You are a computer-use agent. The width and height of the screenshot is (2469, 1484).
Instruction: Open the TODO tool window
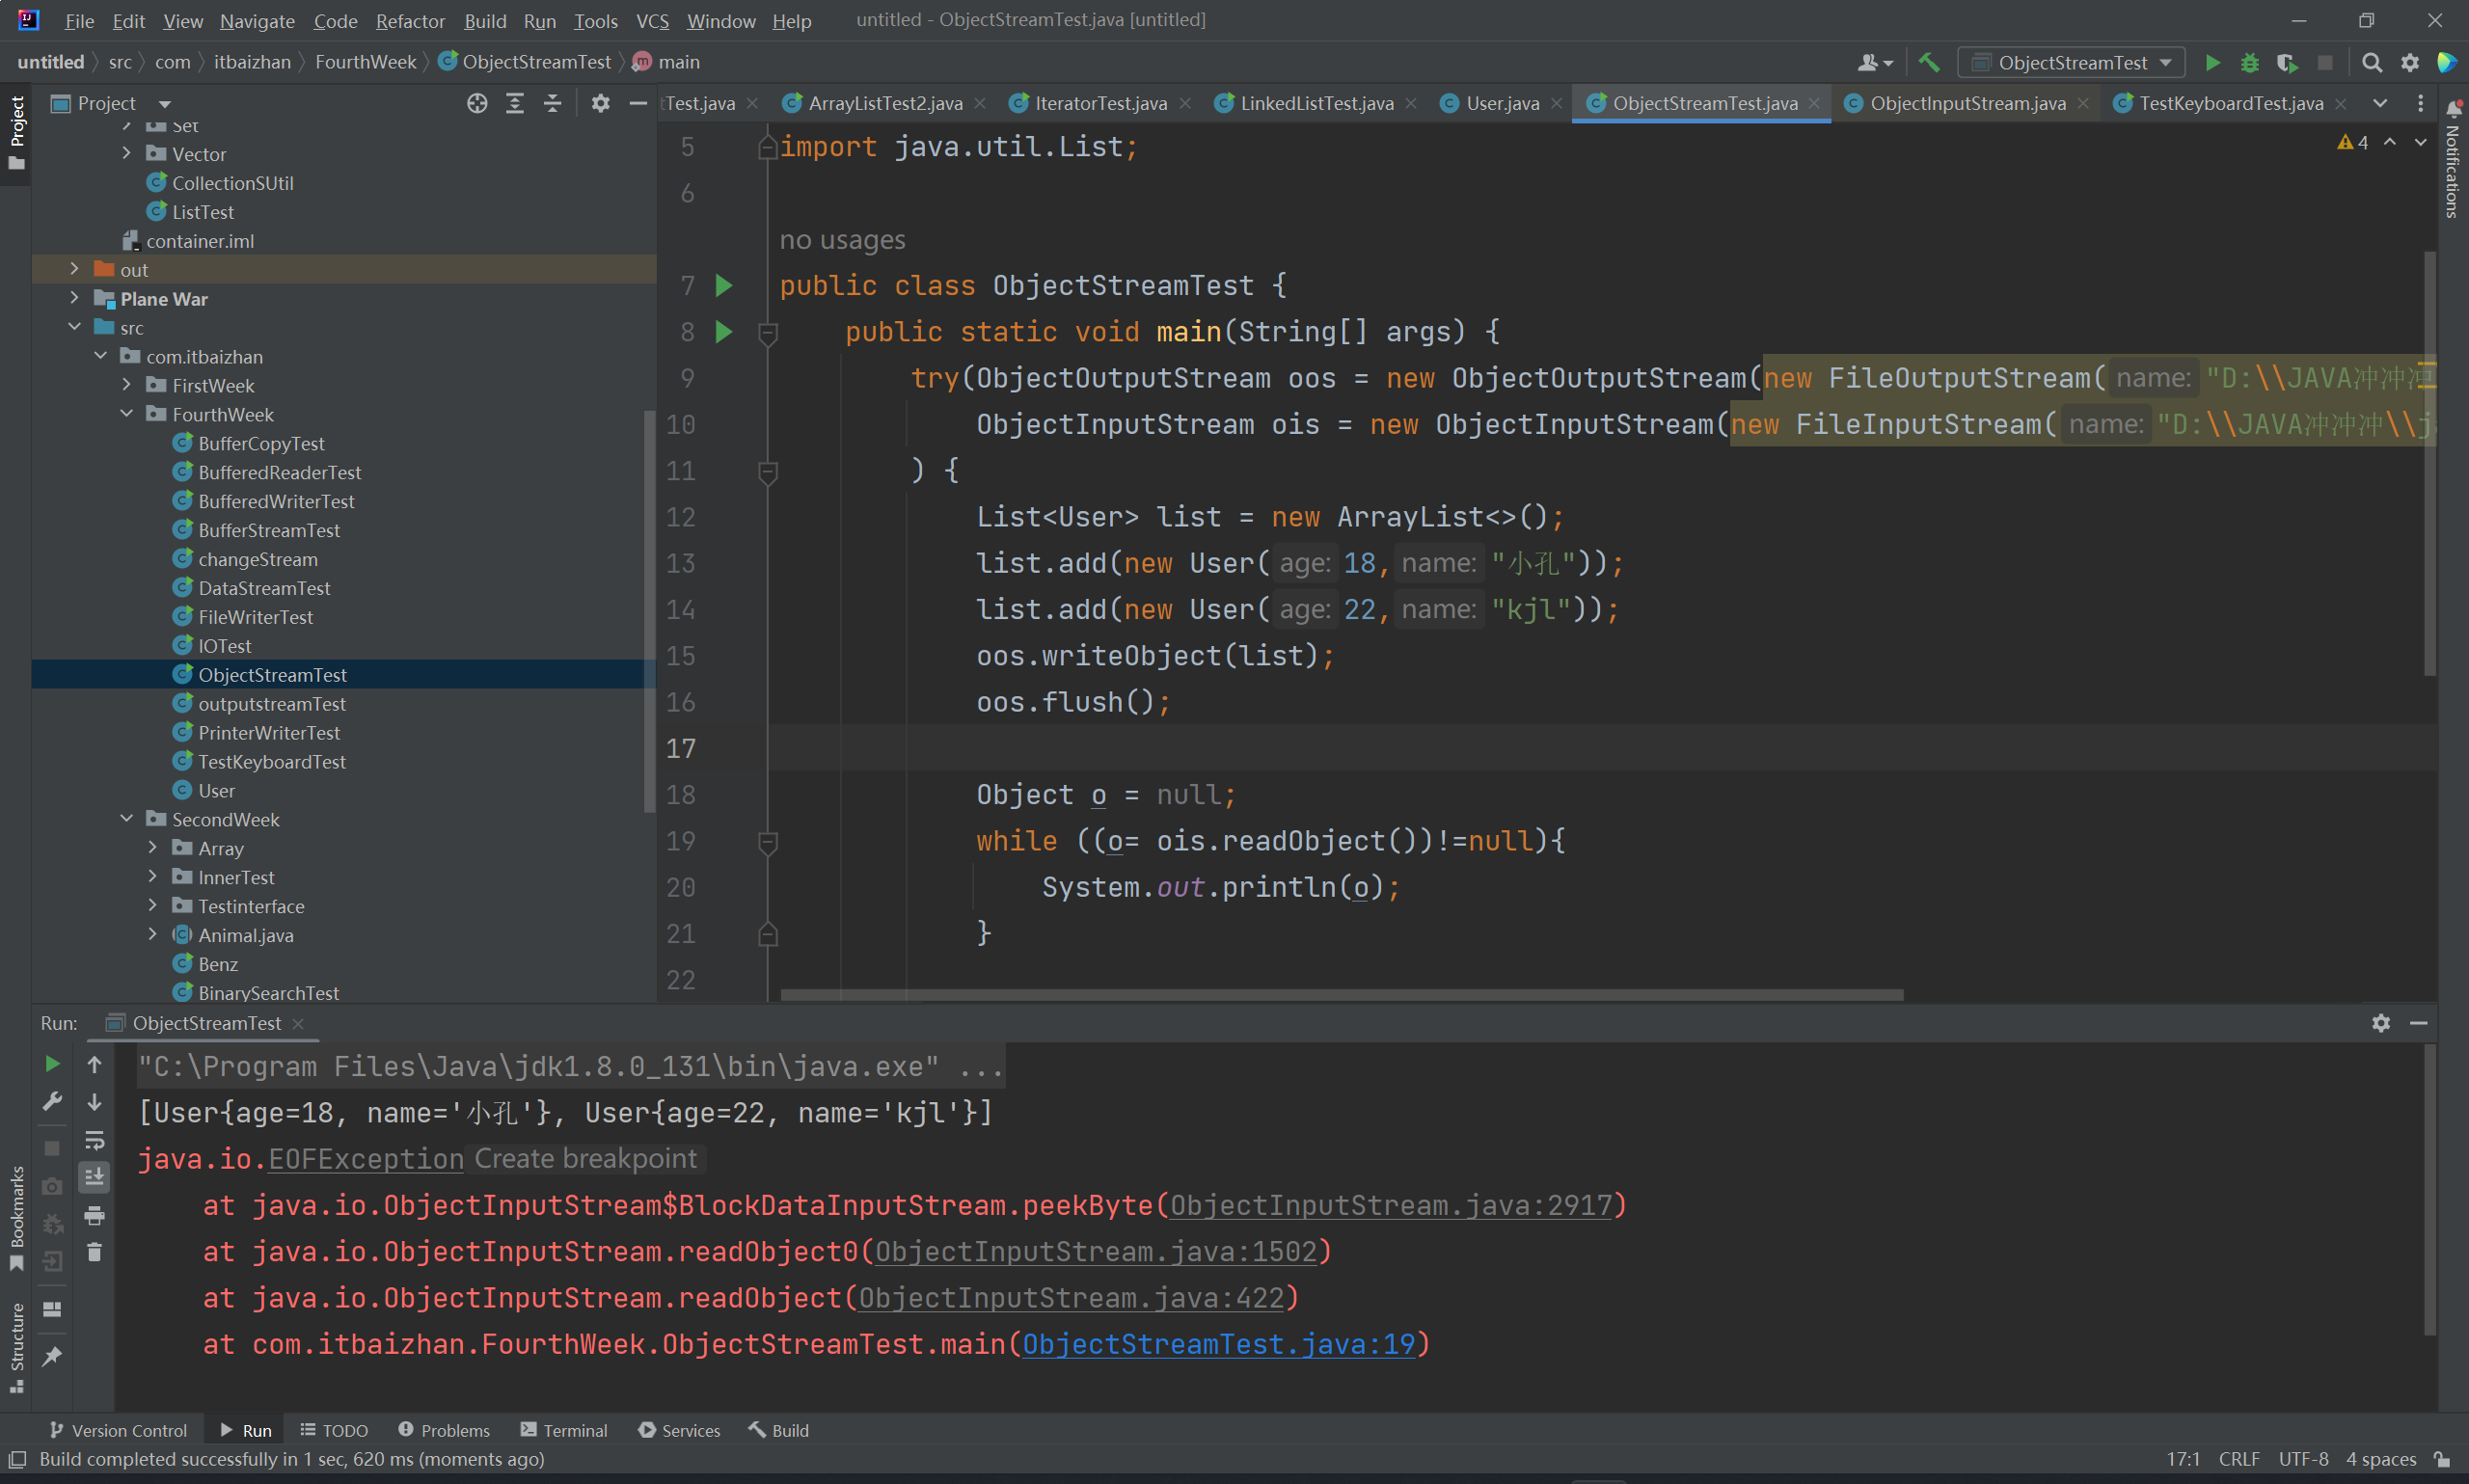click(334, 1430)
